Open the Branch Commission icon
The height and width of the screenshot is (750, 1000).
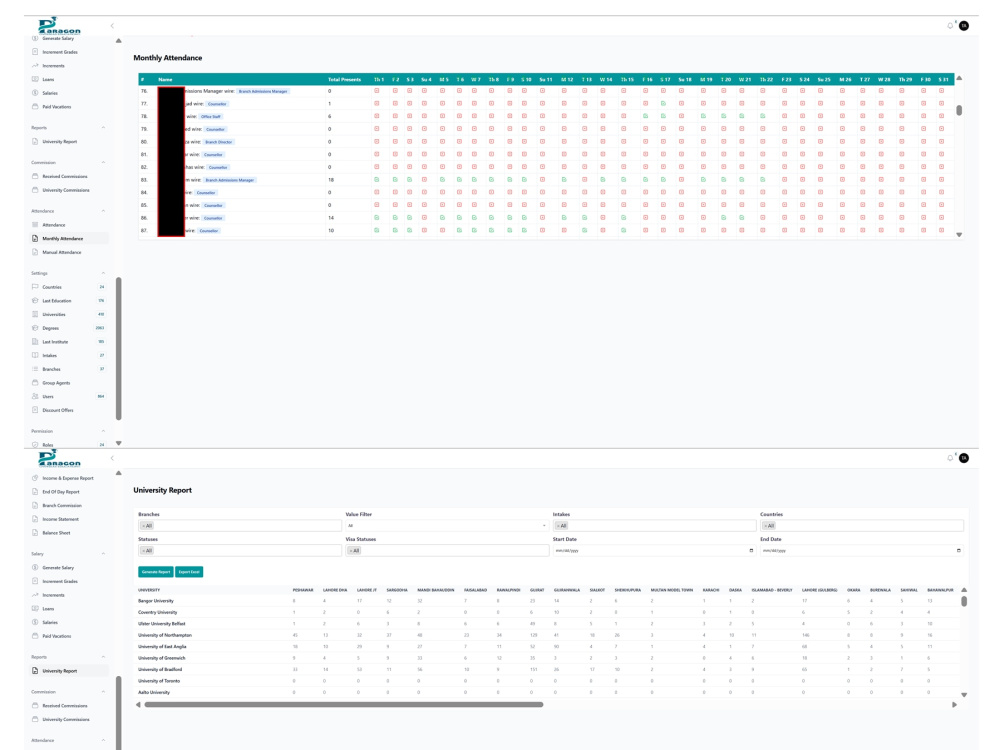pos(35,505)
